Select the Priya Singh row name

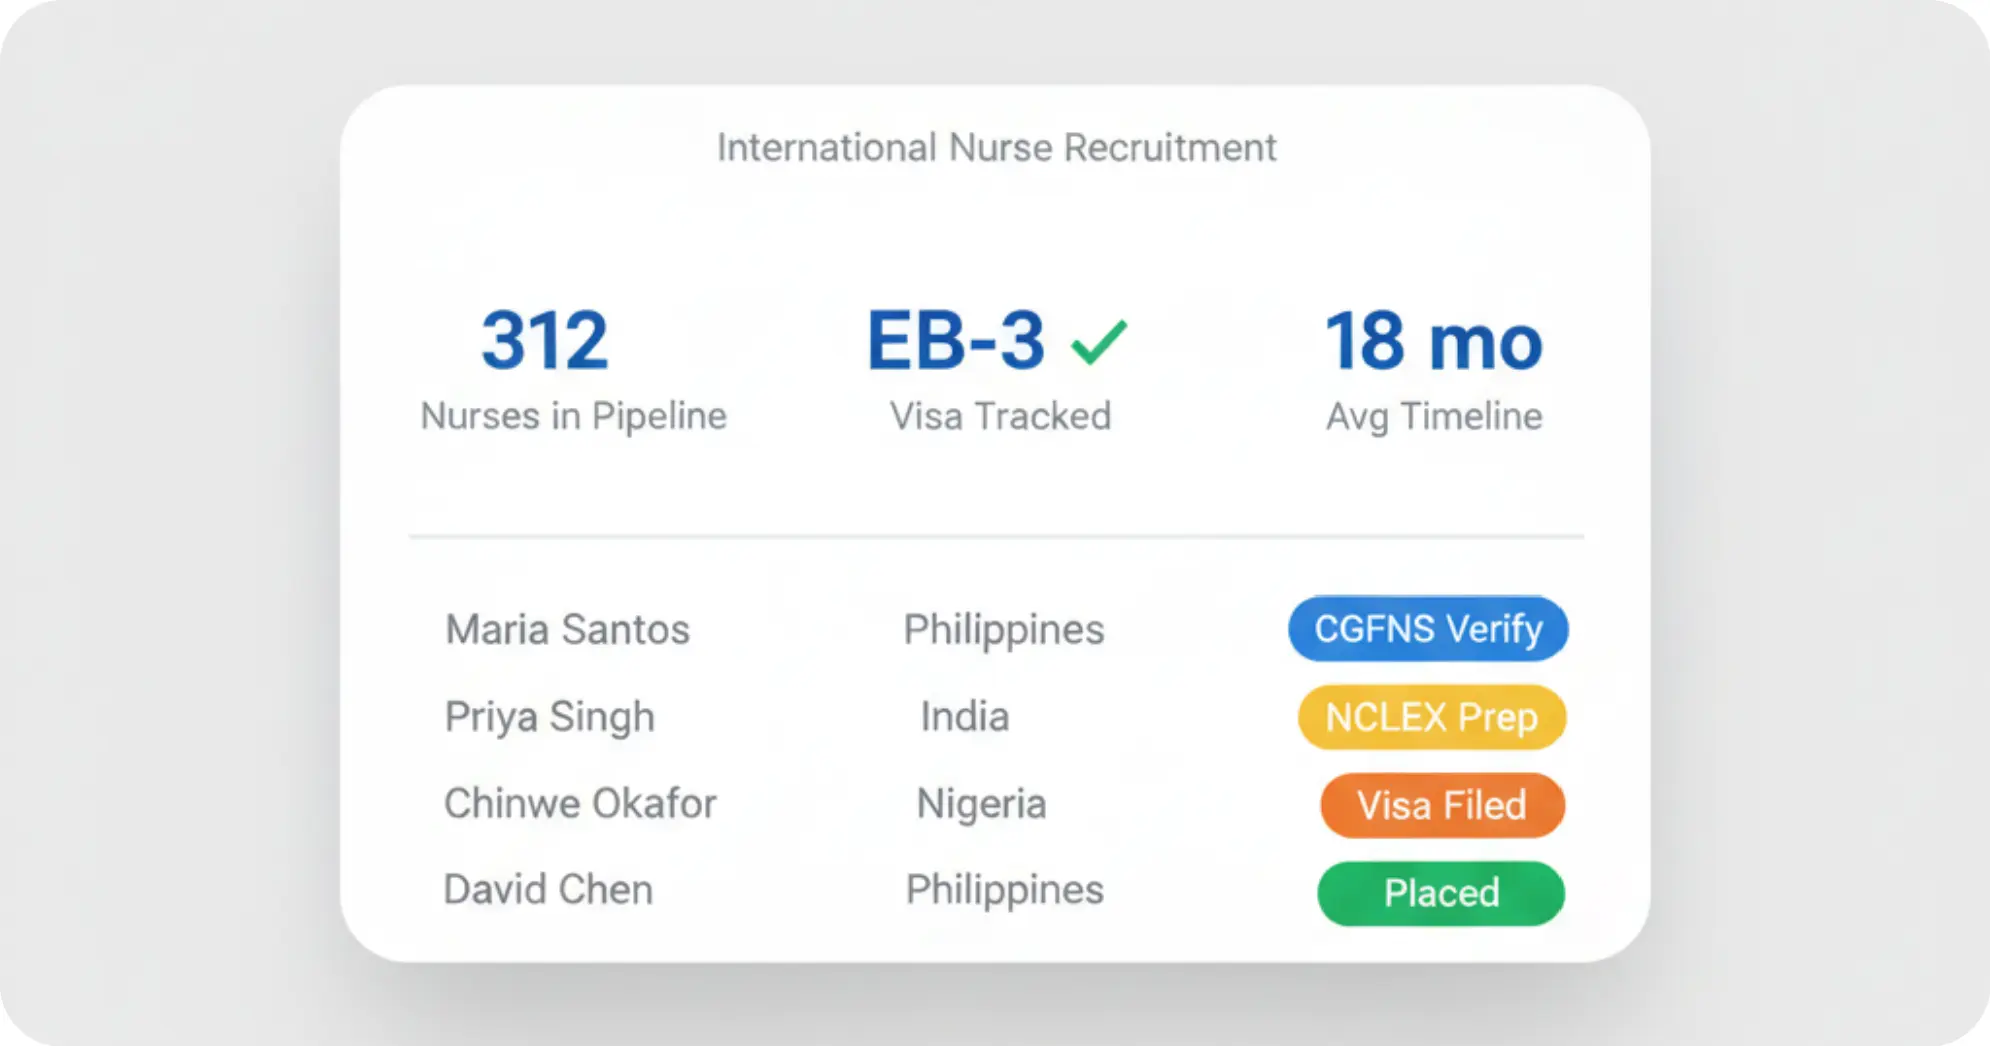pyautogui.click(x=550, y=717)
